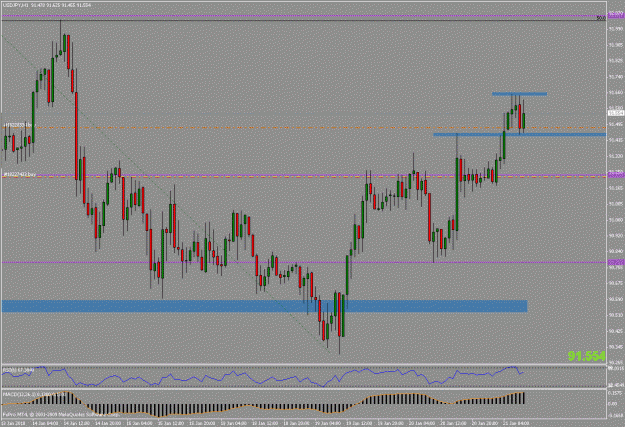Image resolution: width=625 pixels, height=427 pixels.
Task: Click the tallest red candlestick of the sharp drop
Action: pyautogui.click(x=77, y=136)
